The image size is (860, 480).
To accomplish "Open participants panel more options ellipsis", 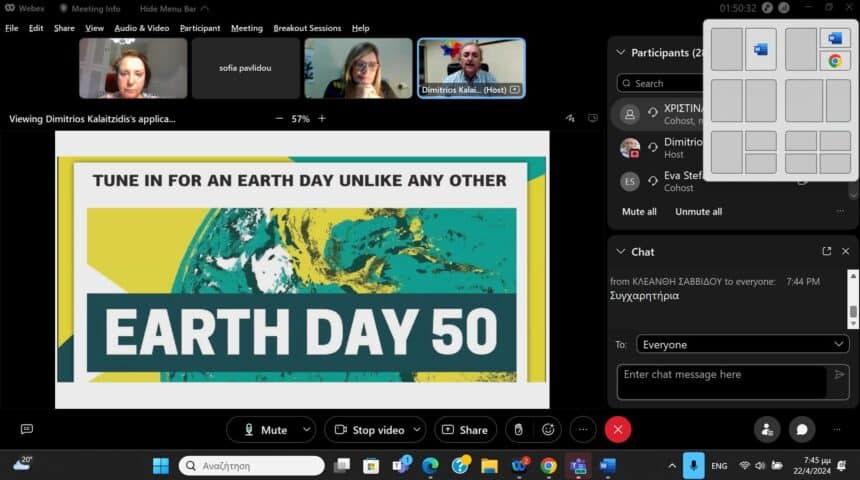I will coord(840,211).
